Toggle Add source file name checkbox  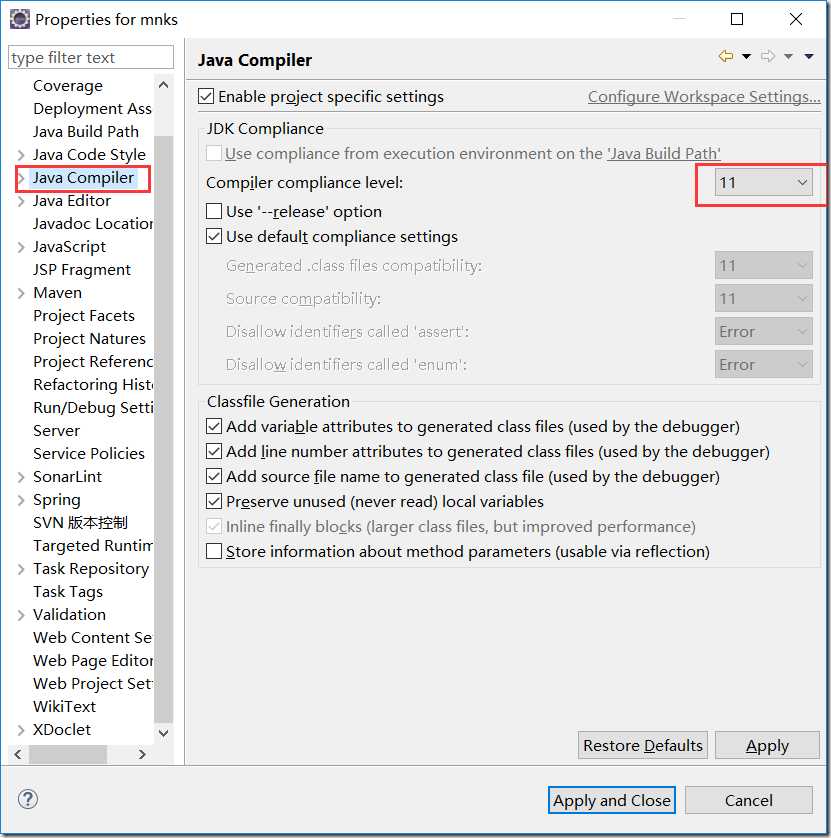(x=214, y=476)
